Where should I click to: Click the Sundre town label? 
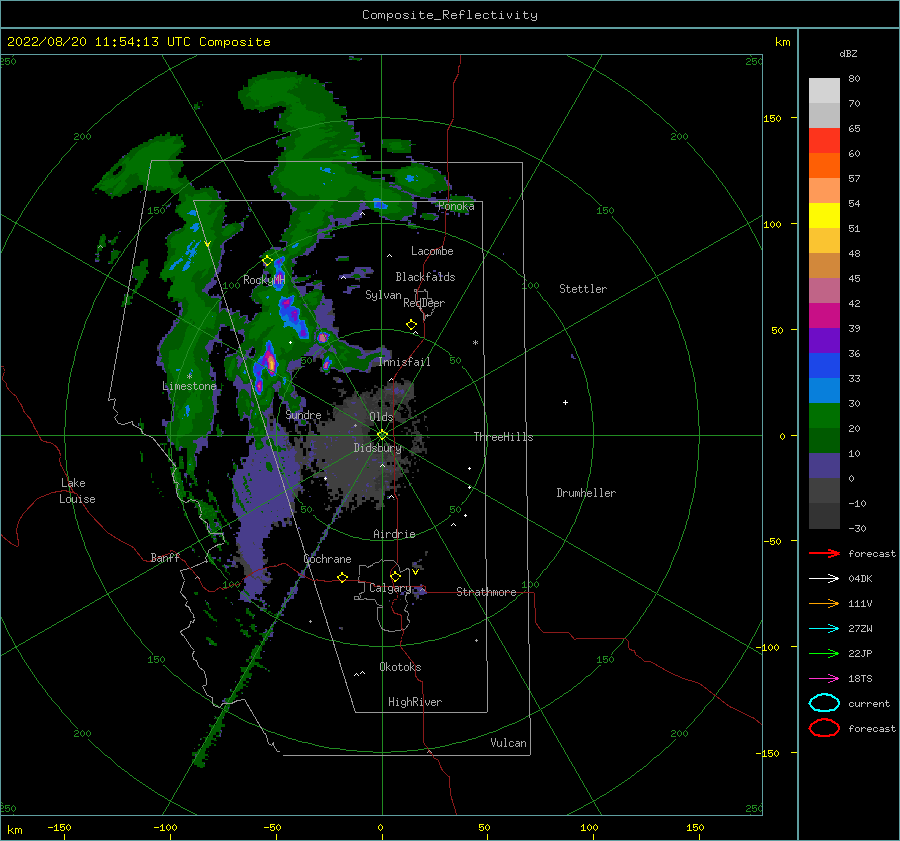(303, 415)
